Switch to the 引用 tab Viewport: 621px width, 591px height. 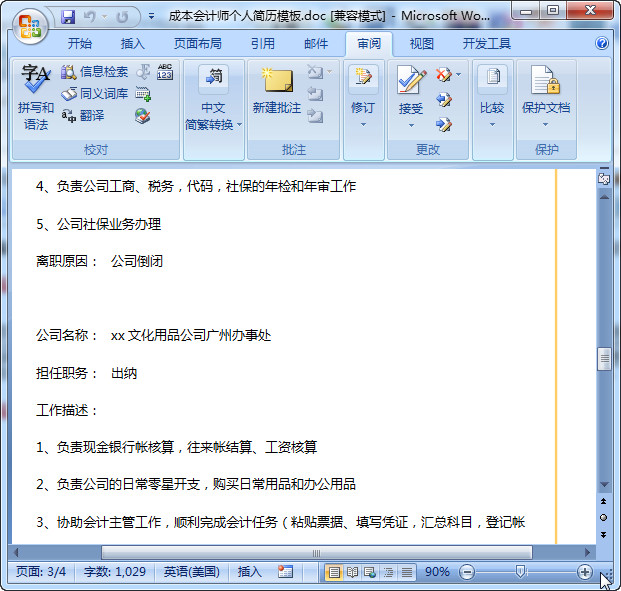pos(263,43)
